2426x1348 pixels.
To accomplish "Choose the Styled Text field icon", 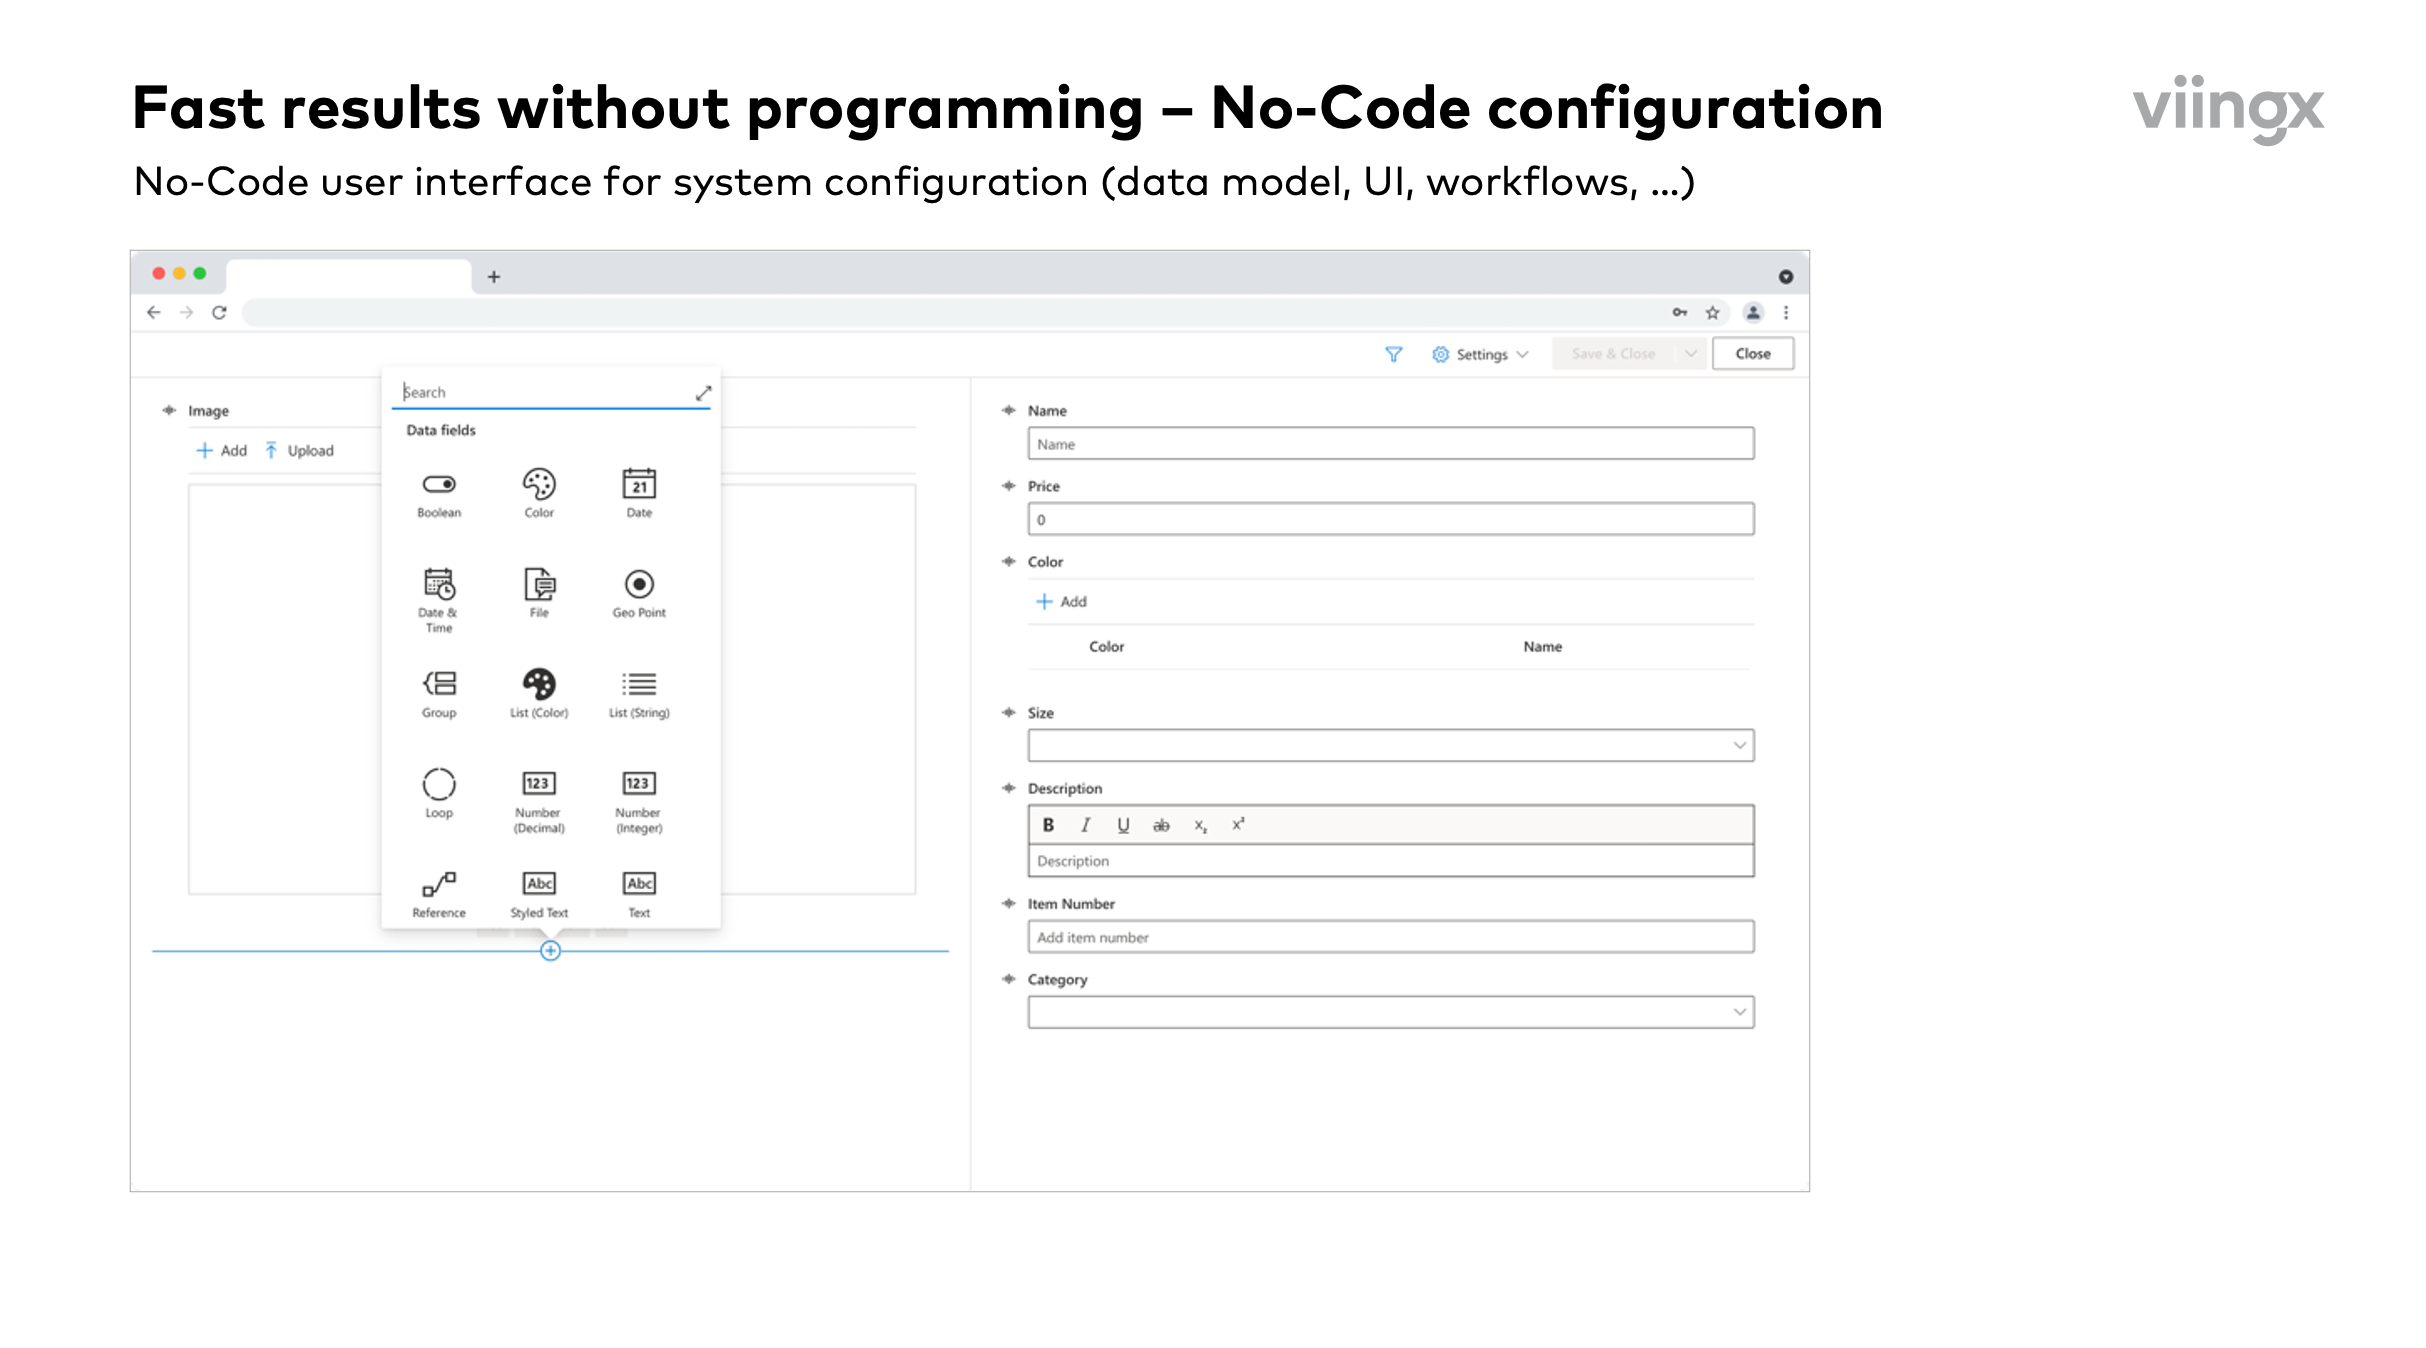I will pyautogui.click(x=539, y=883).
